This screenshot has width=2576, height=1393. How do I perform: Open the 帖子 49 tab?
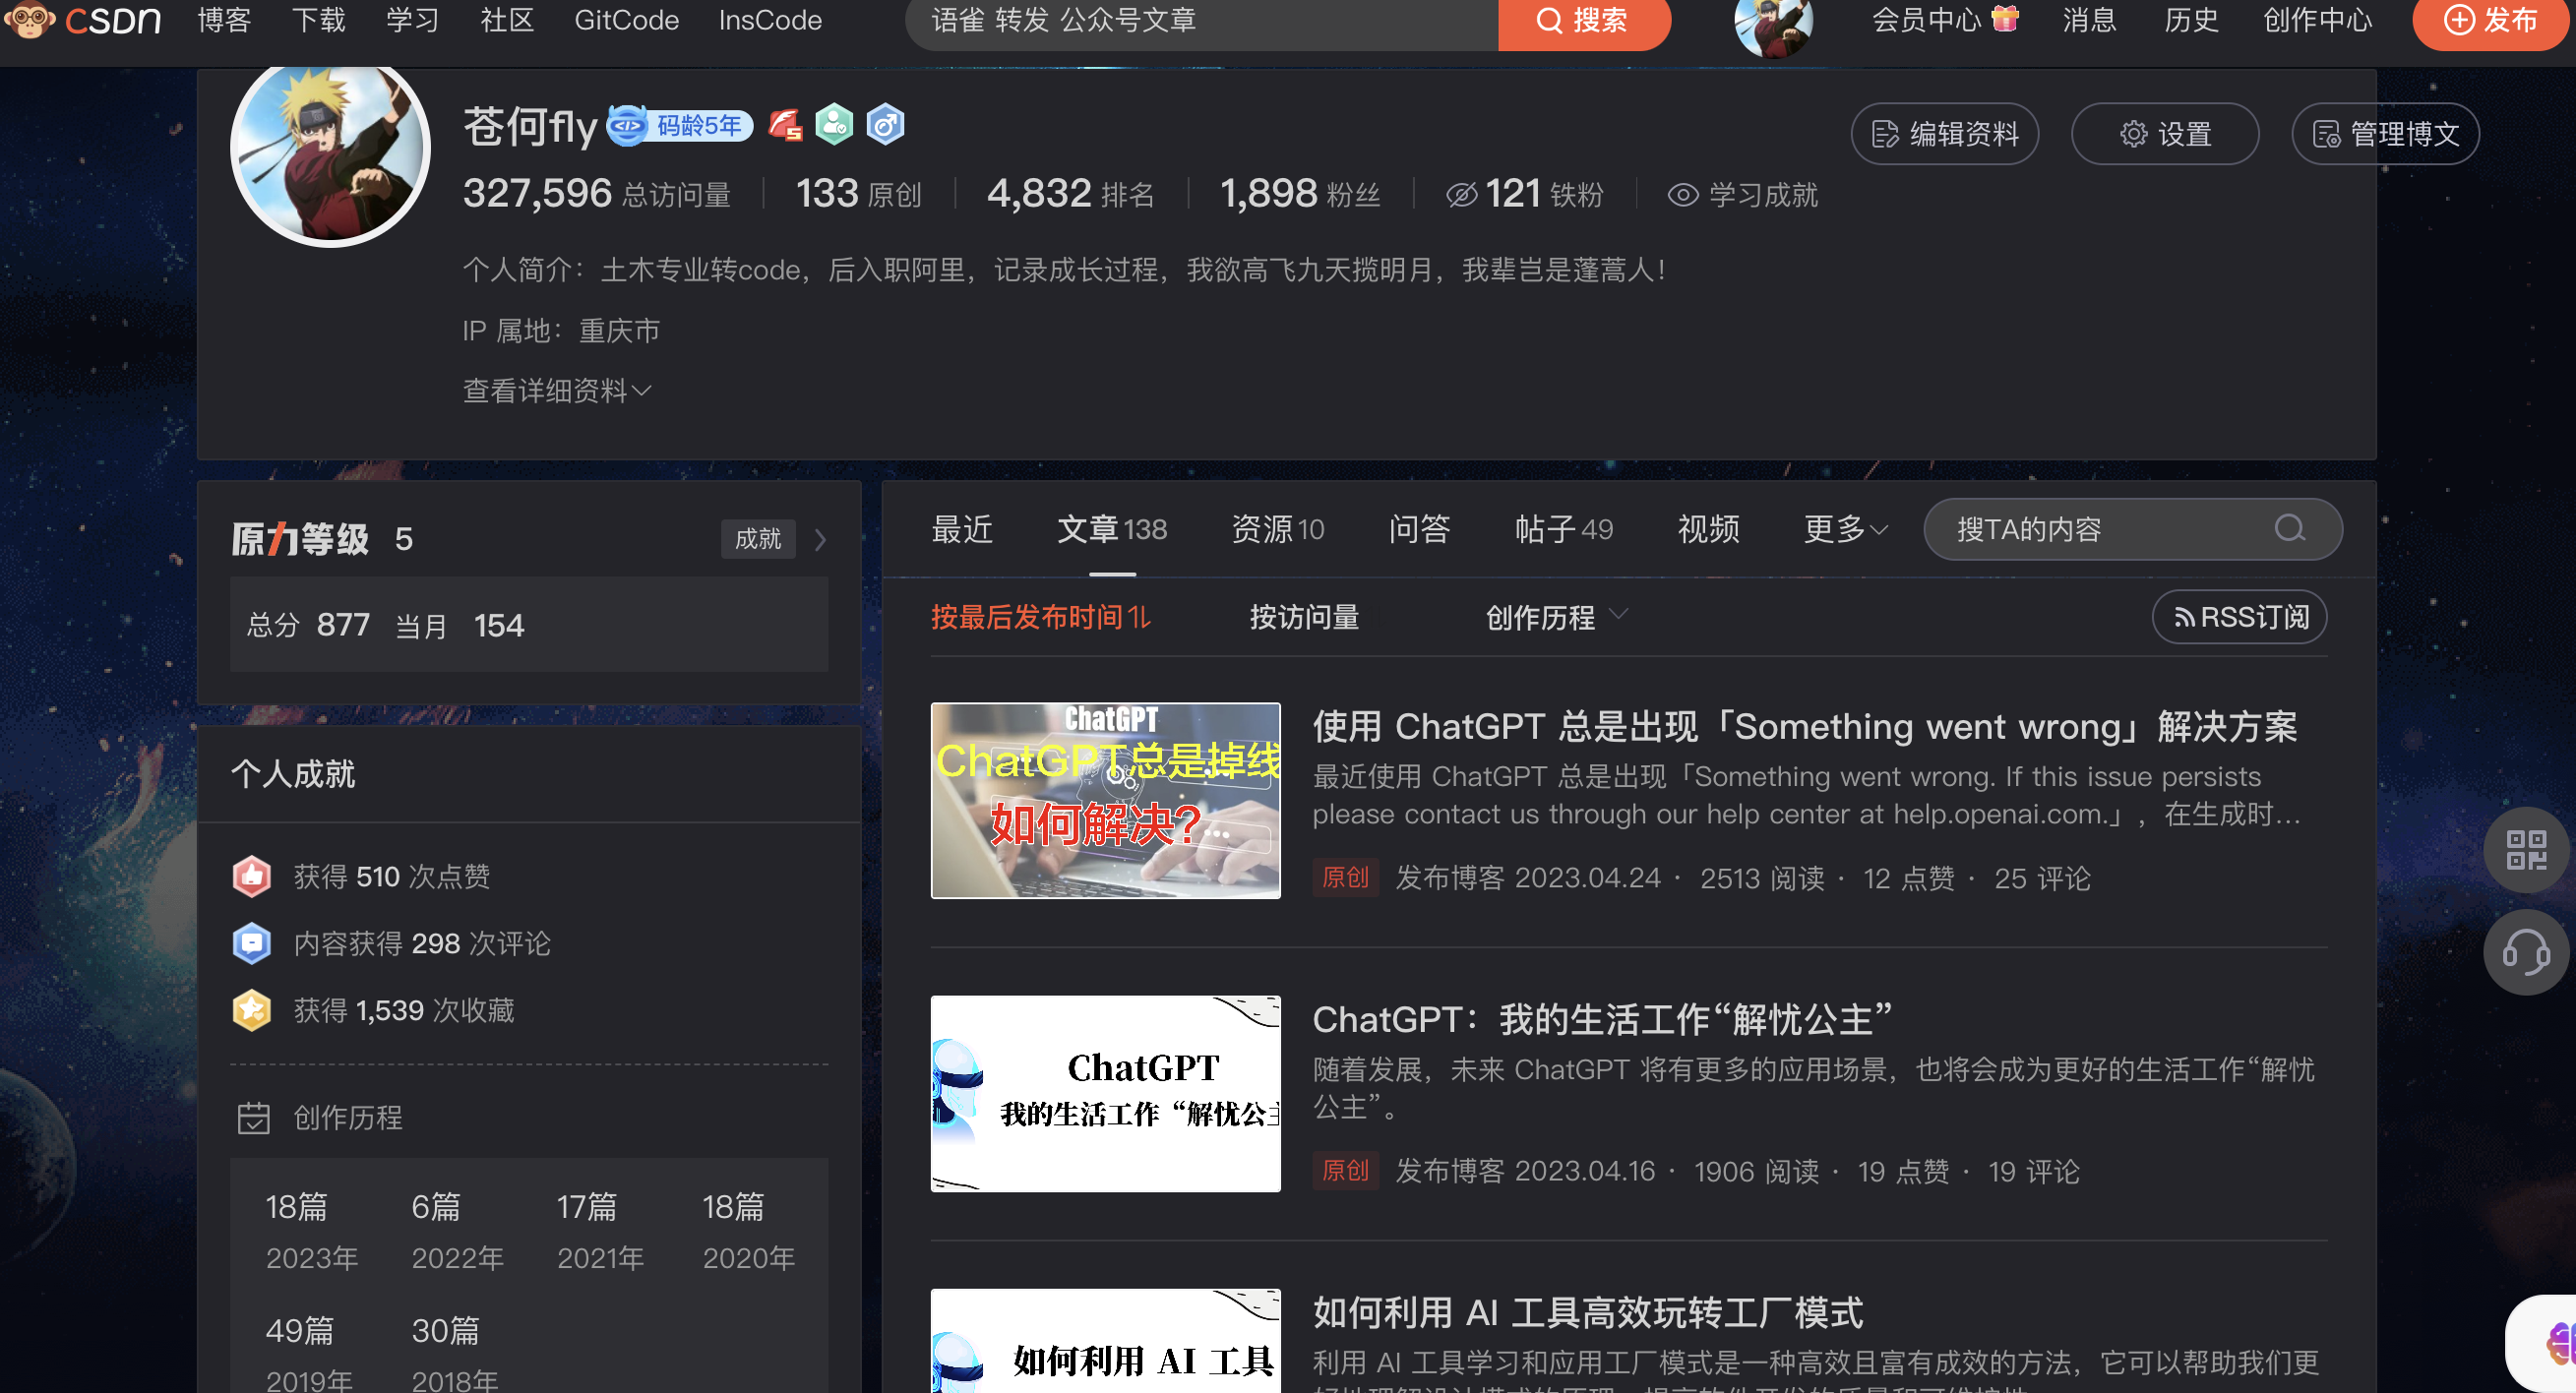click(1563, 529)
